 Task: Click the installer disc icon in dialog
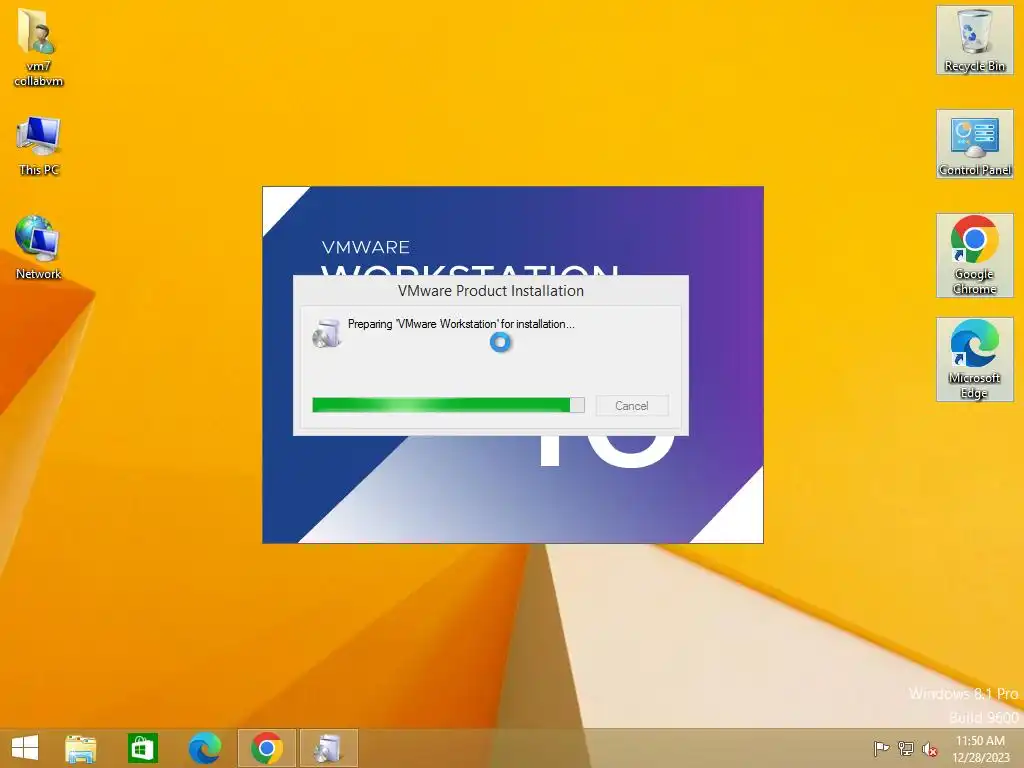click(x=327, y=333)
